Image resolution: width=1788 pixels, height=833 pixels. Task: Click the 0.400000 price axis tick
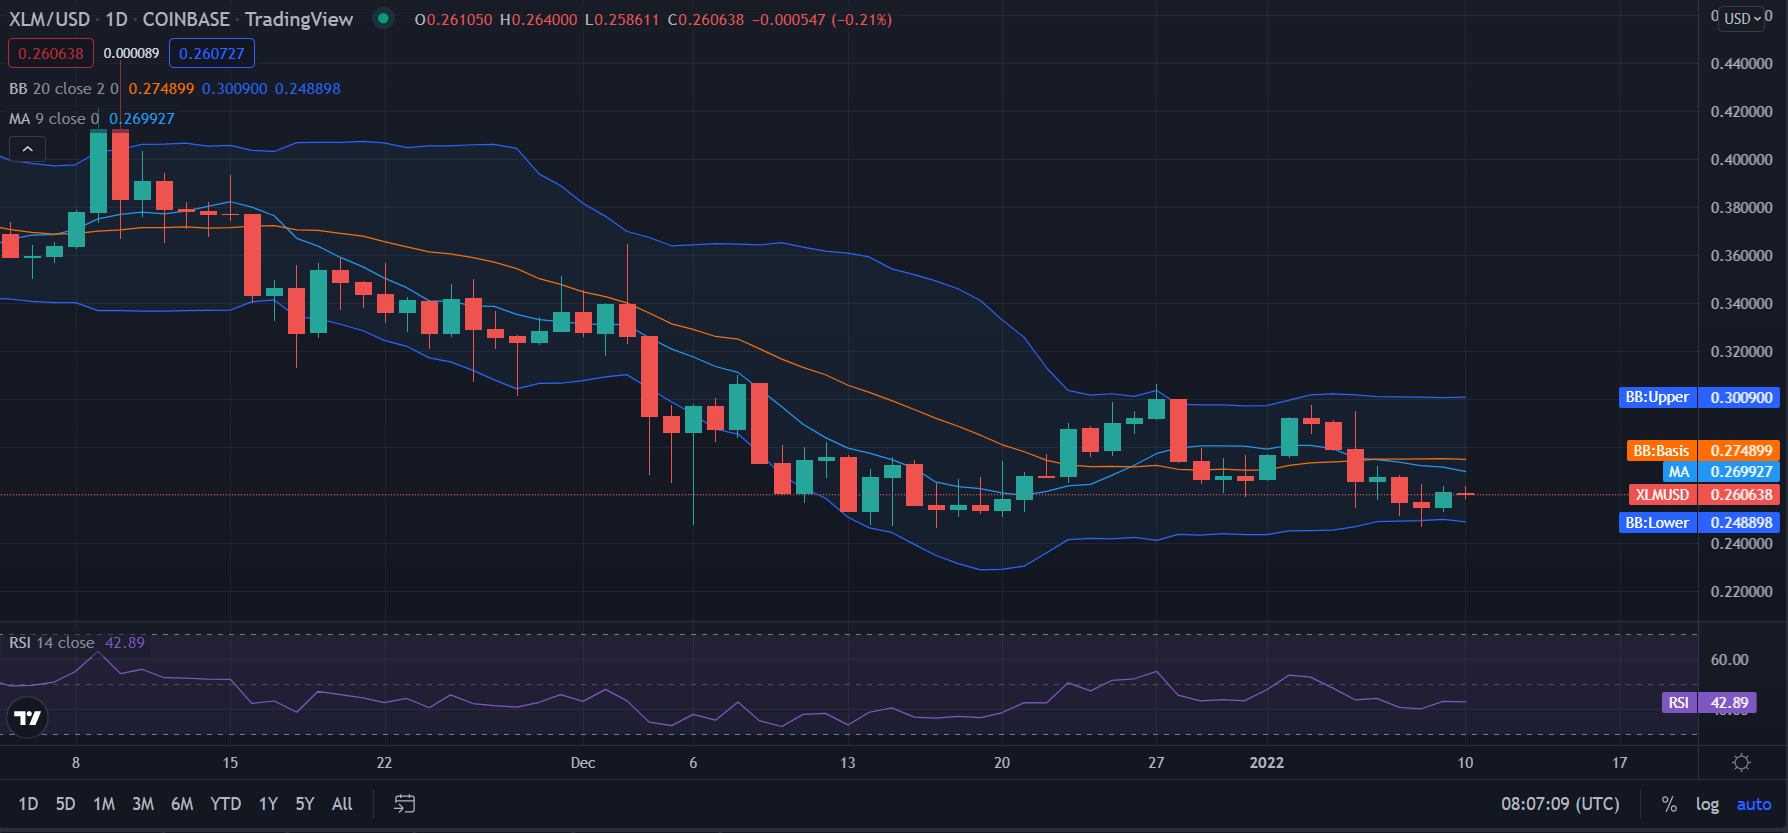click(x=1742, y=159)
